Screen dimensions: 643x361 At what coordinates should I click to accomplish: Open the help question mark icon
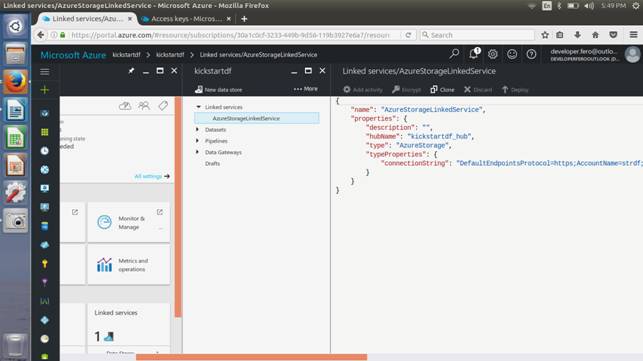tap(531, 54)
